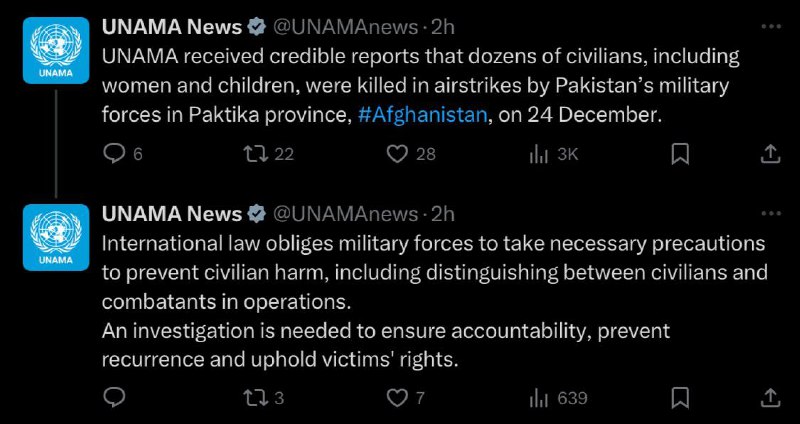Bookmark the international law tweet

[680, 397]
